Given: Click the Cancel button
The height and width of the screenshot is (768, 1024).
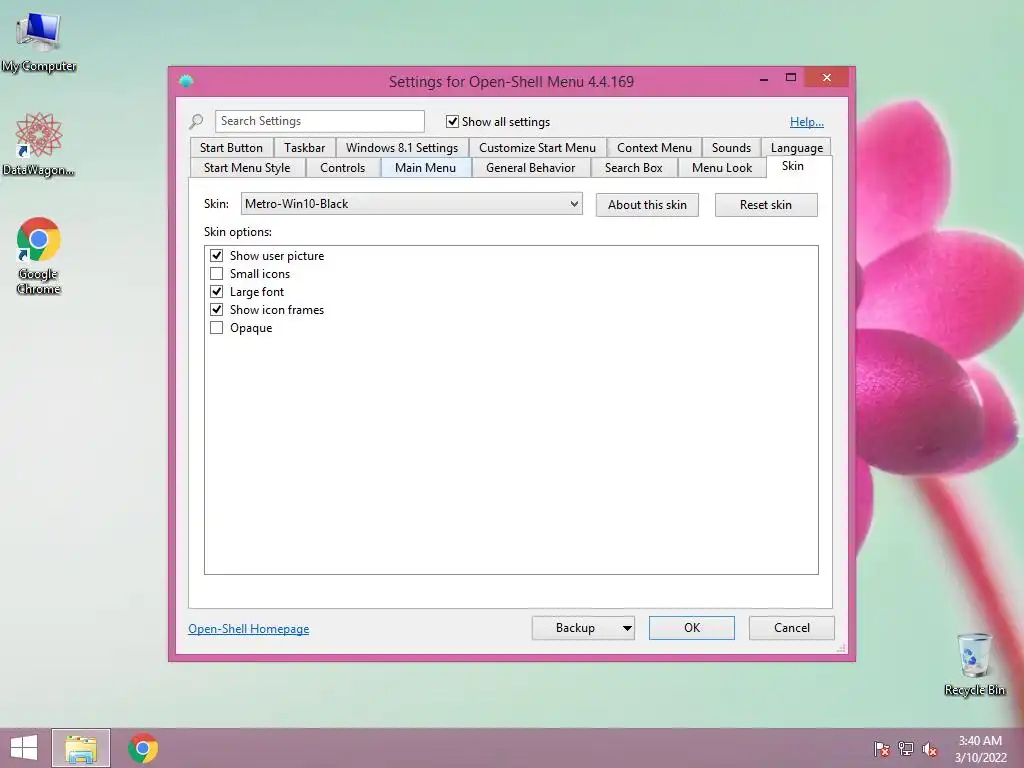Looking at the screenshot, I should (792, 628).
